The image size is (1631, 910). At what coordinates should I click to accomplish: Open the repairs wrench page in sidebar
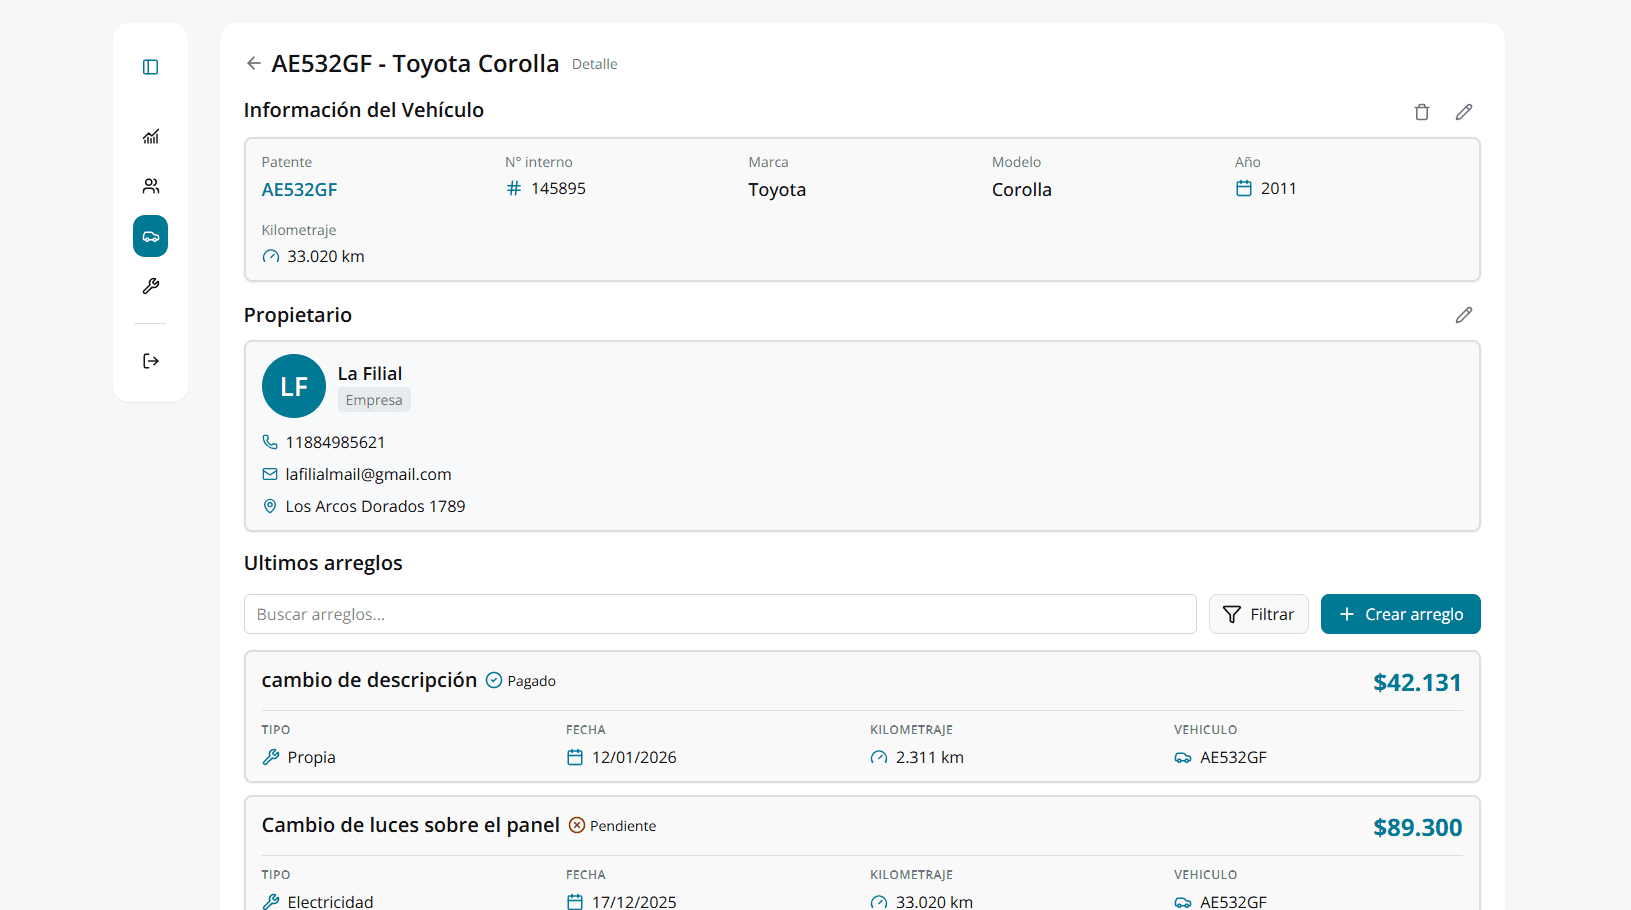click(150, 286)
